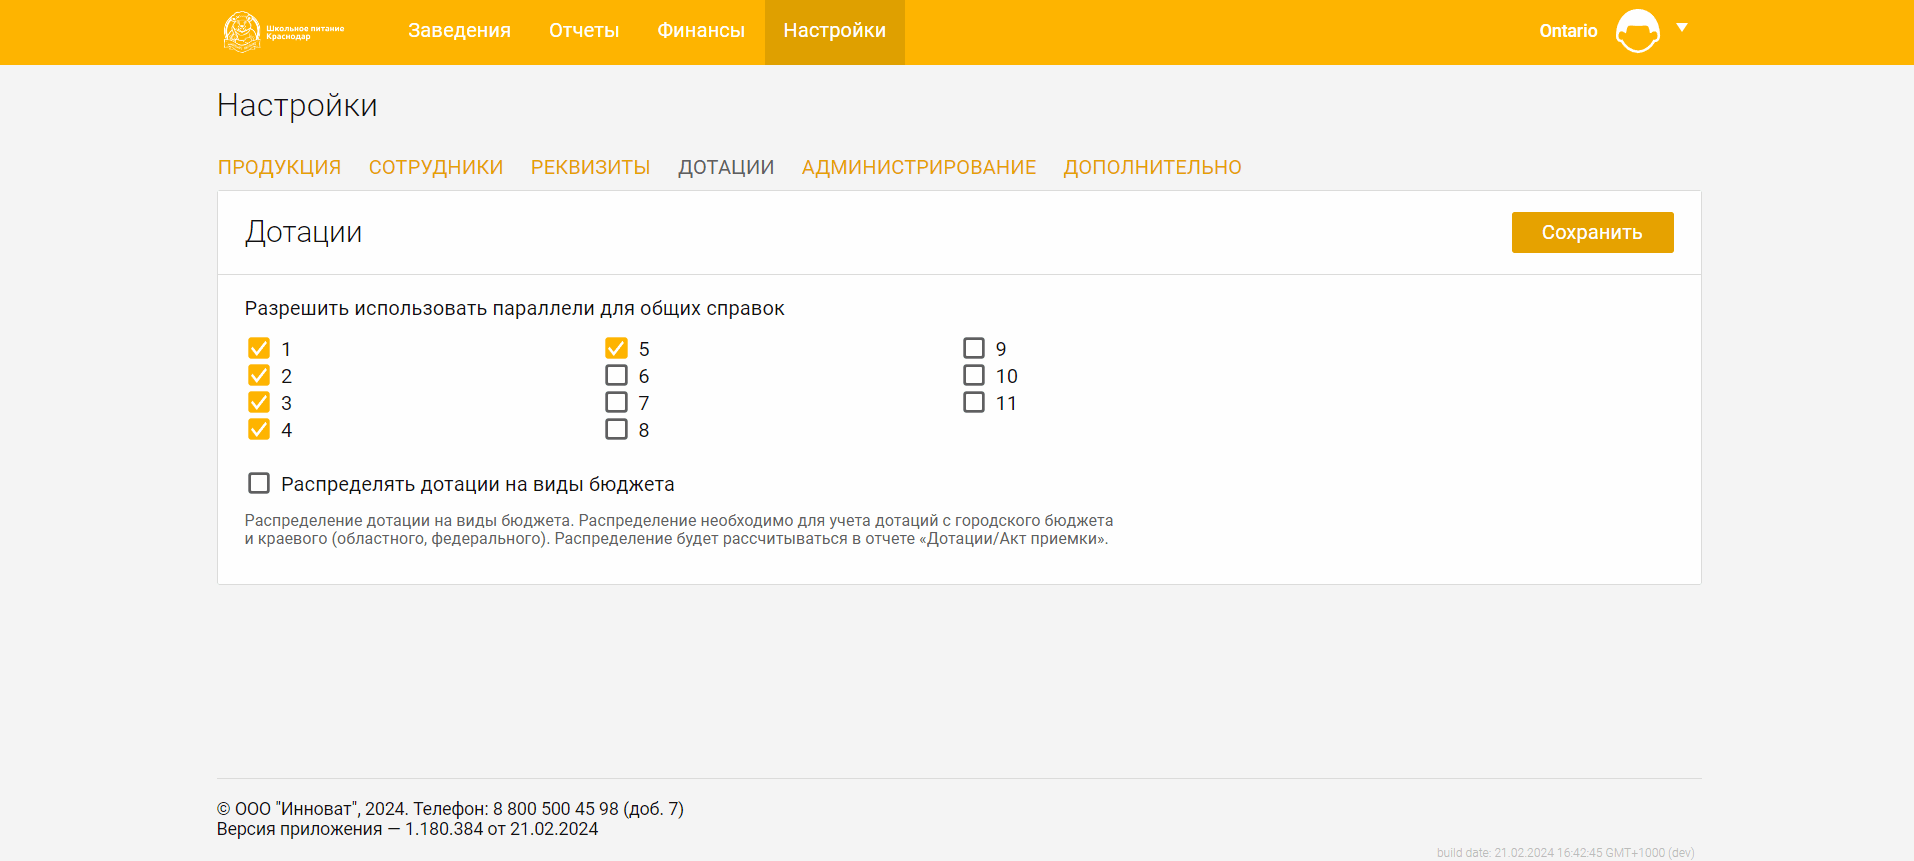The width and height of the screenshot is (1914, 861).
Task: Select the Дополнительно tab
Action: tap(1152, 167)
